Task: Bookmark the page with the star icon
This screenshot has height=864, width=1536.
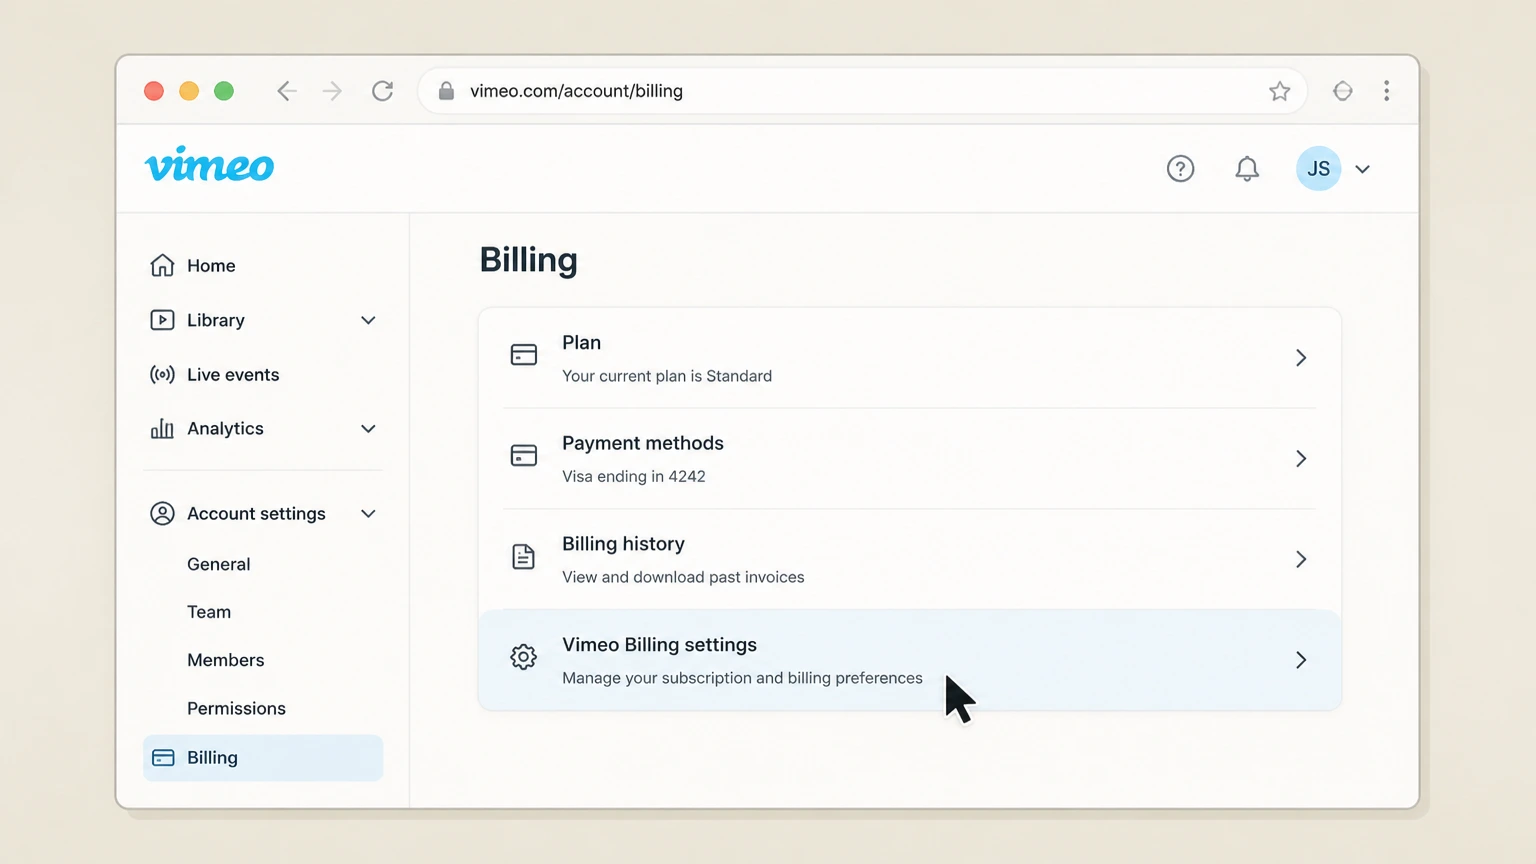Action: click(x=1279, y=91)
